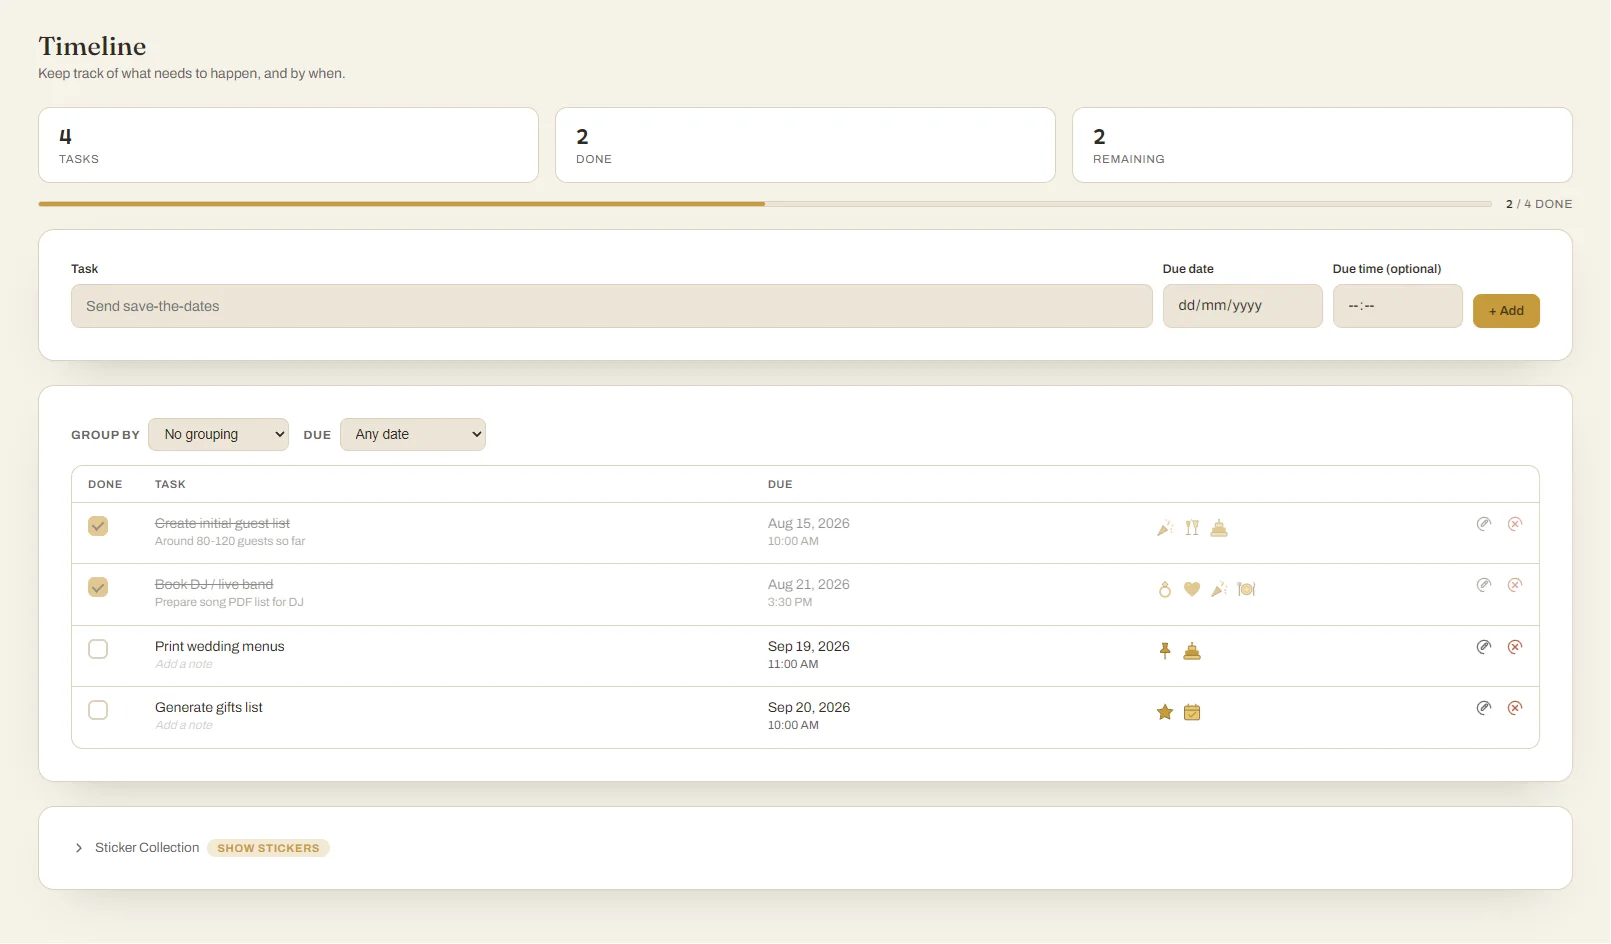Screen dimensions: 1611x944
Task: Click champagne glasses sticker on guest list row
Action: click(x=1192, y=528)
